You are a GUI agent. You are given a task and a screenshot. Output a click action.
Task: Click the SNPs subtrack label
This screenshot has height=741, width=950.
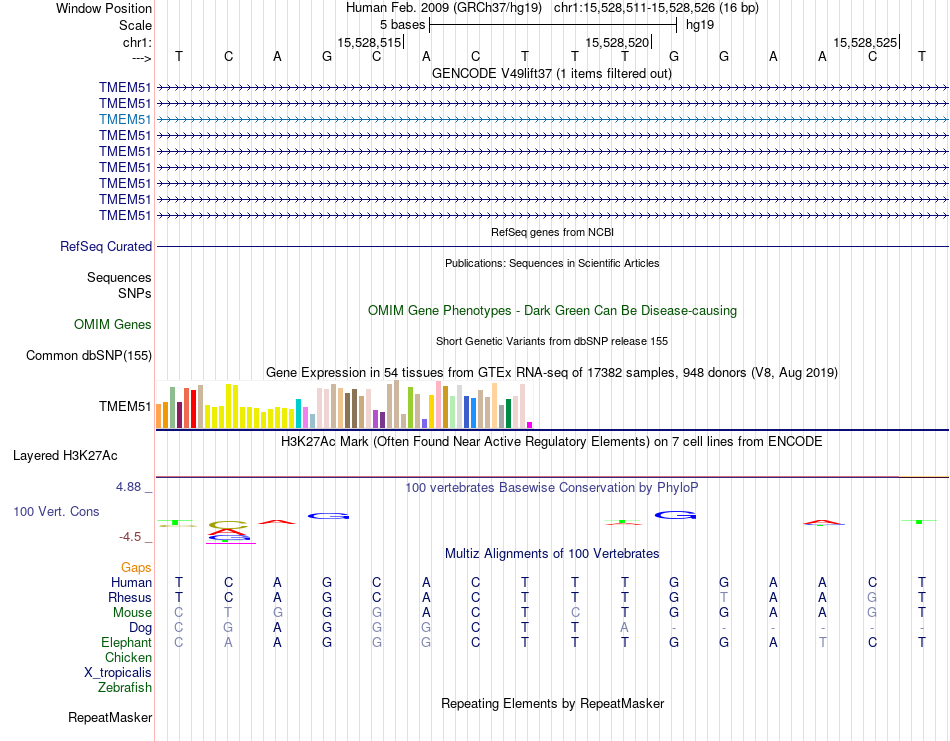(135, 293)
